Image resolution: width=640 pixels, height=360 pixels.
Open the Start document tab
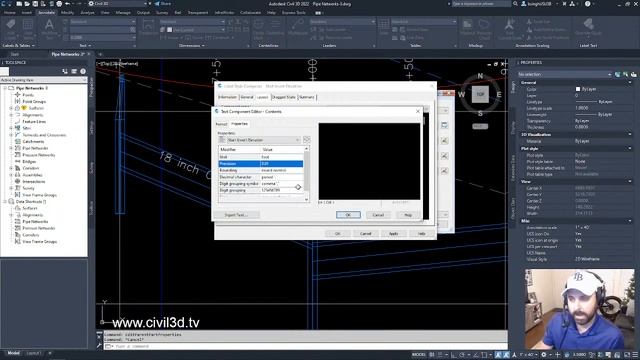[x=15, y=54]
